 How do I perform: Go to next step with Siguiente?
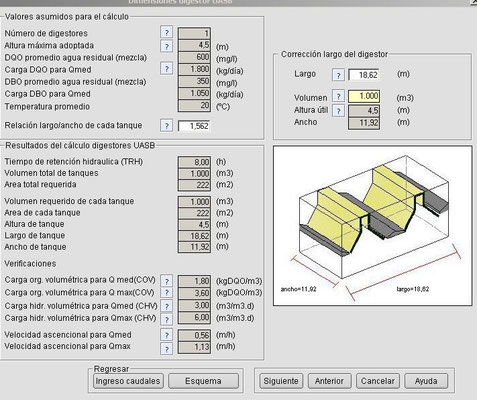click(x=281, y=381)
